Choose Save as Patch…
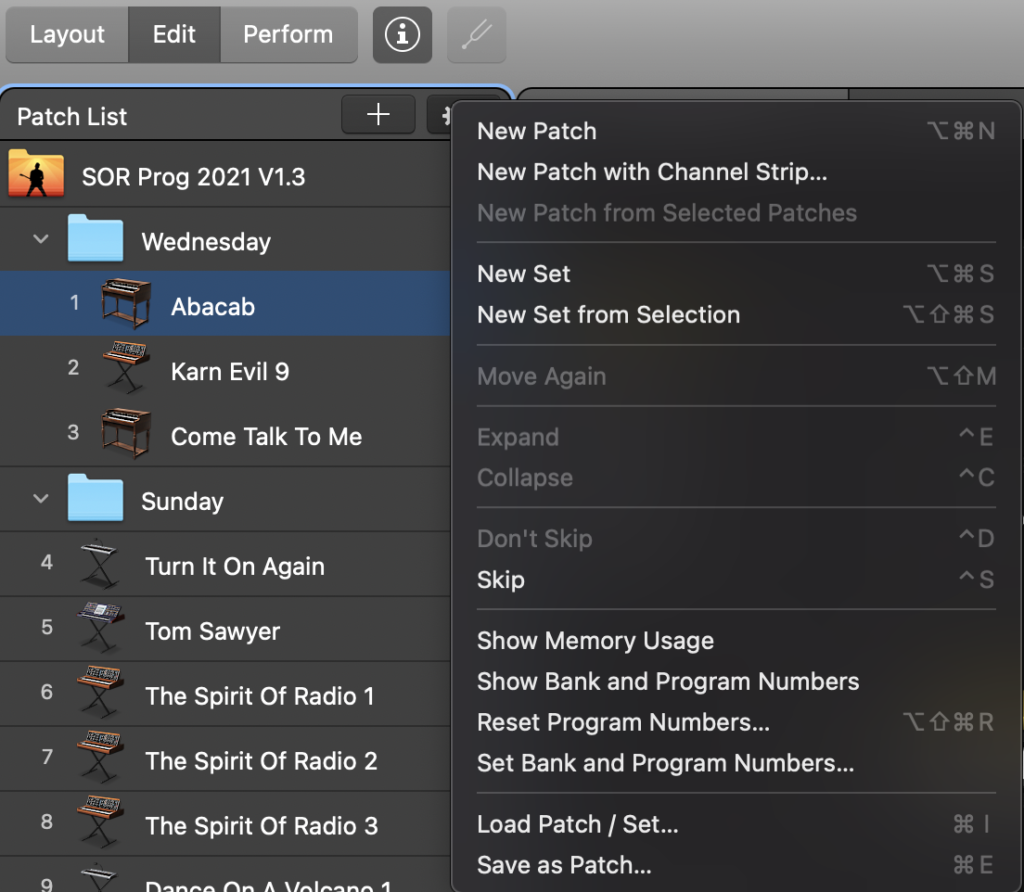 tap(736, 865)
